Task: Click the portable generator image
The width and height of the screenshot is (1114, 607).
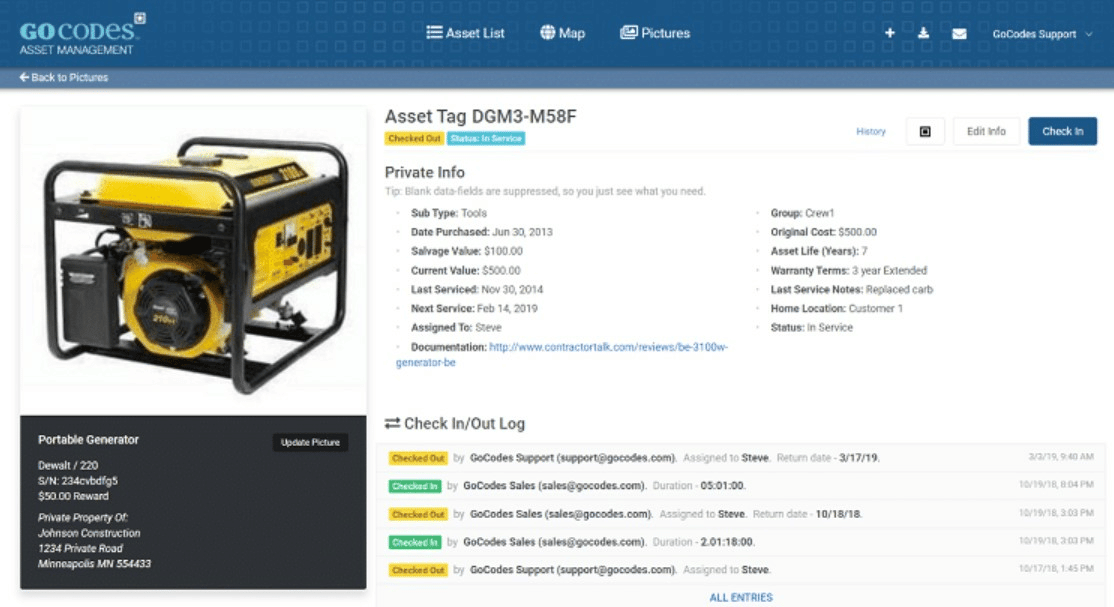Action: [193, 260]
